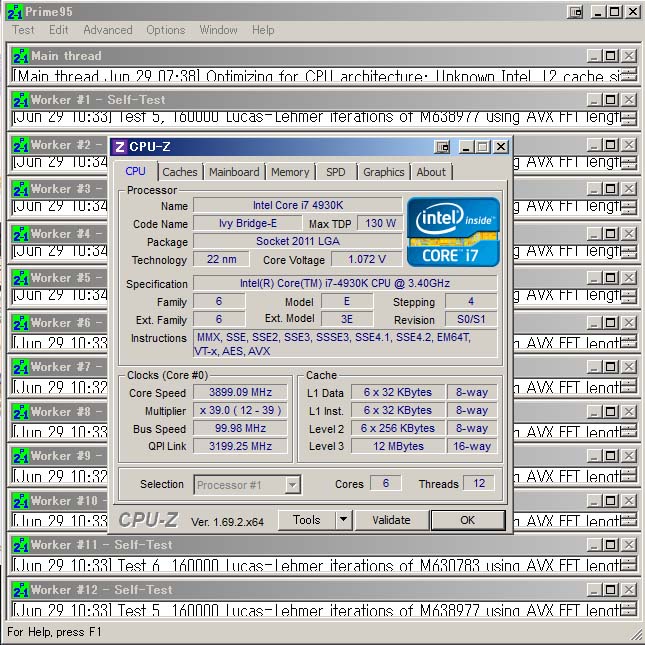Click the Main thread window icon
645x645 pixels.
click(20, 56)
